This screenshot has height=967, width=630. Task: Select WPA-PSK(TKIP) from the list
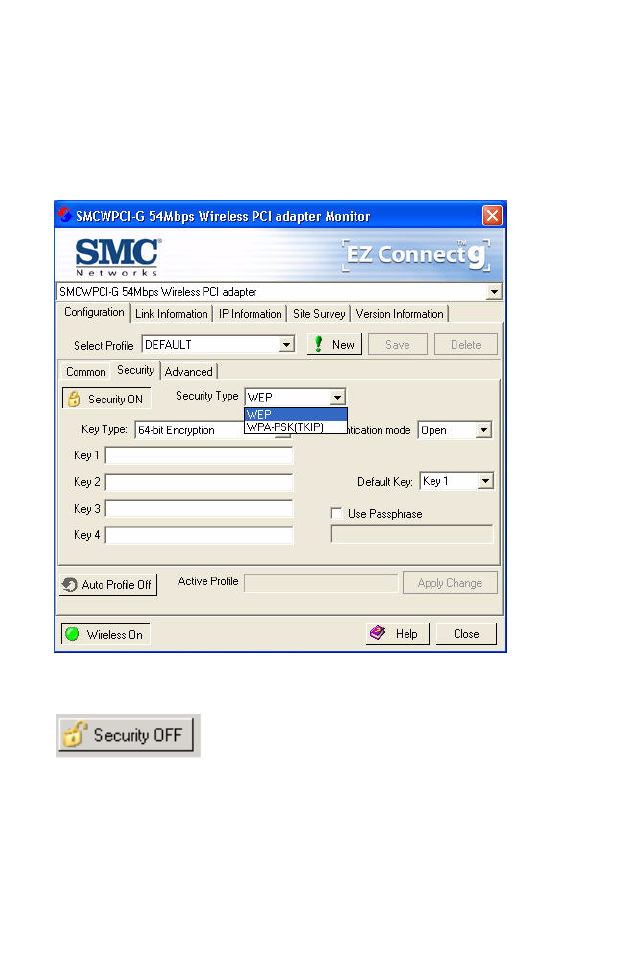pyautogui.click(x=296, y=427)
